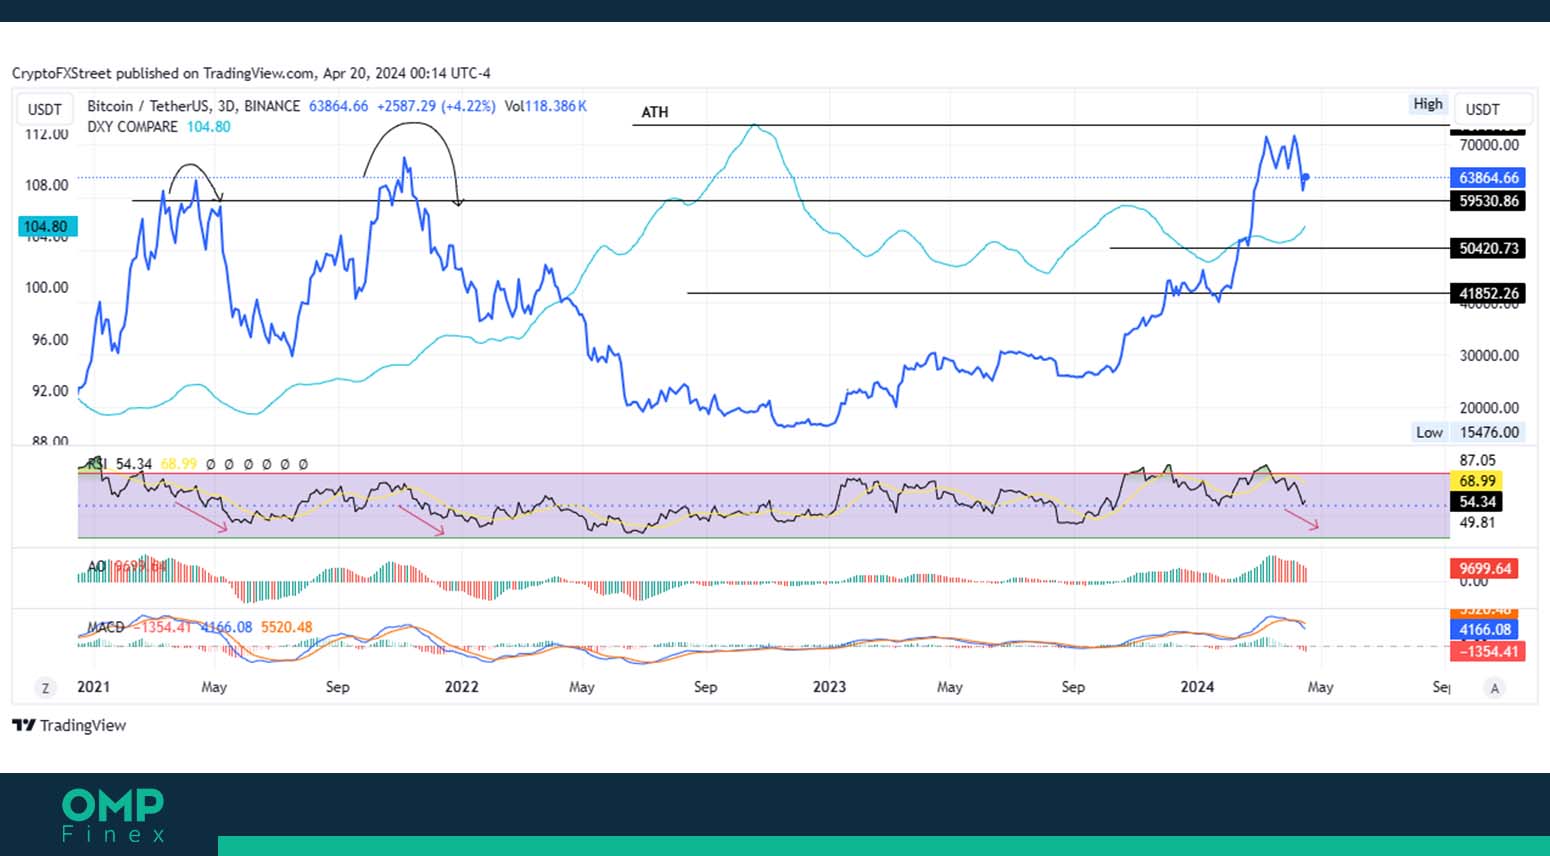This screenshot has width=1550, height=856.
Task: Click the 59530.86 horizontal line price label
Action: click(1488, 201)
